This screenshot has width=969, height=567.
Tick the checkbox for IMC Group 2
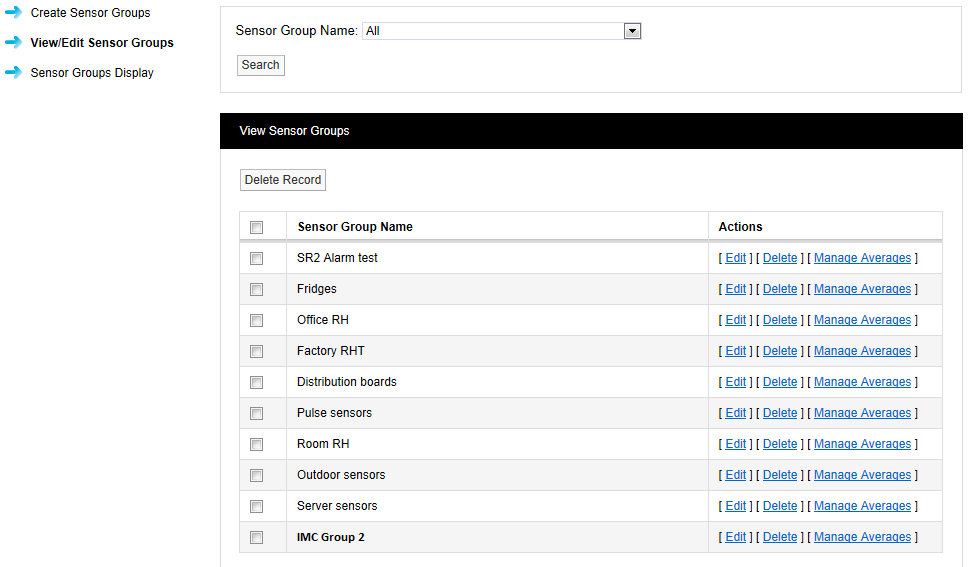[x=257, y=537]
